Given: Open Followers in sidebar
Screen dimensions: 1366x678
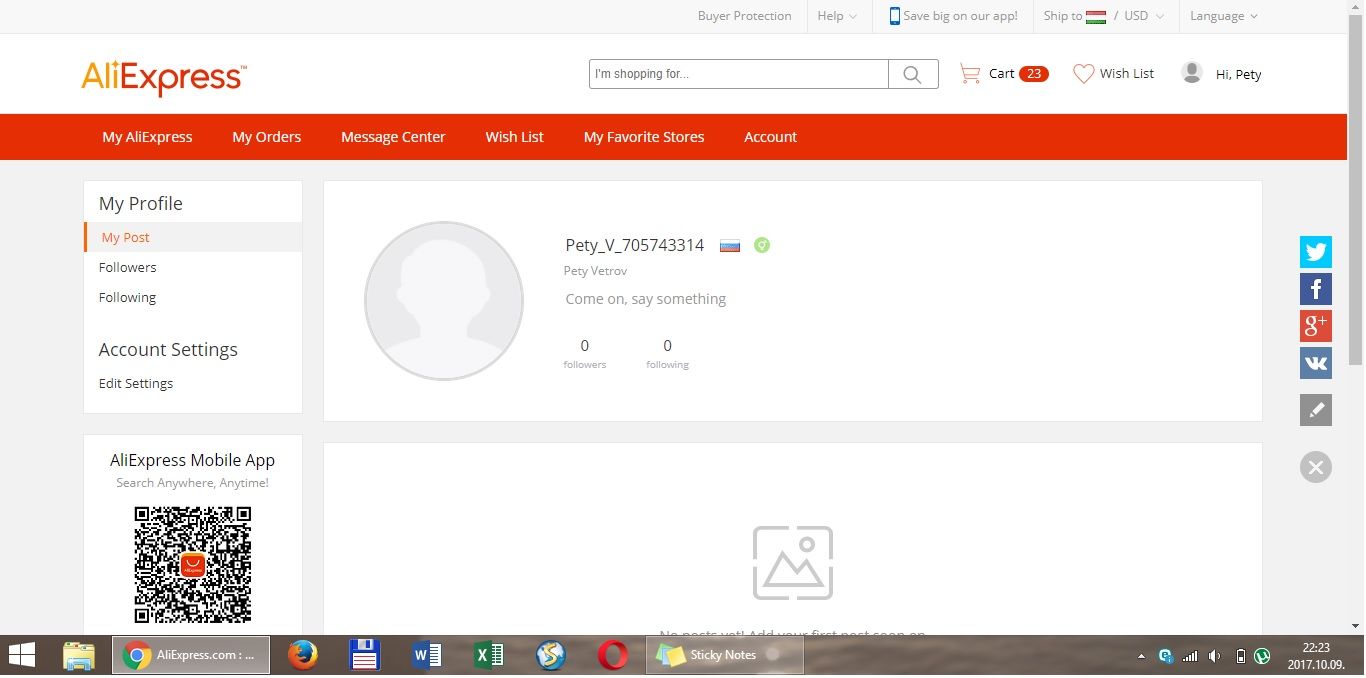Looking at the screenshot, I should 127,267.
